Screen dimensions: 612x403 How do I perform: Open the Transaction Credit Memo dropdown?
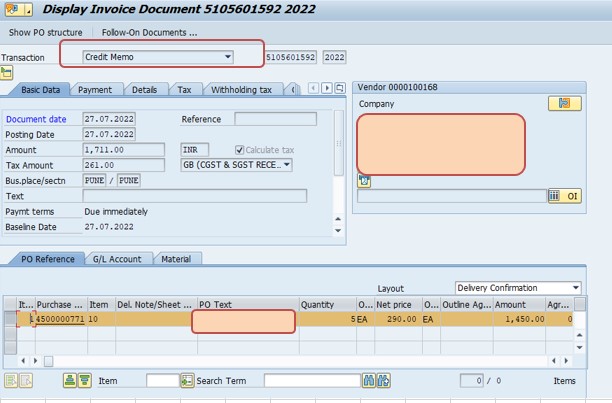coord(228,57)
